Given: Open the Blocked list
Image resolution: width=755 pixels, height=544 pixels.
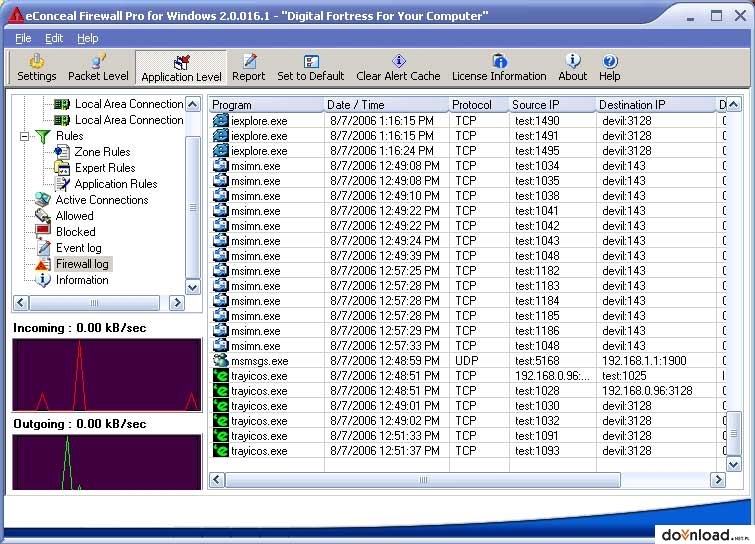Looking at the screenshot, I should click(76, 232).
